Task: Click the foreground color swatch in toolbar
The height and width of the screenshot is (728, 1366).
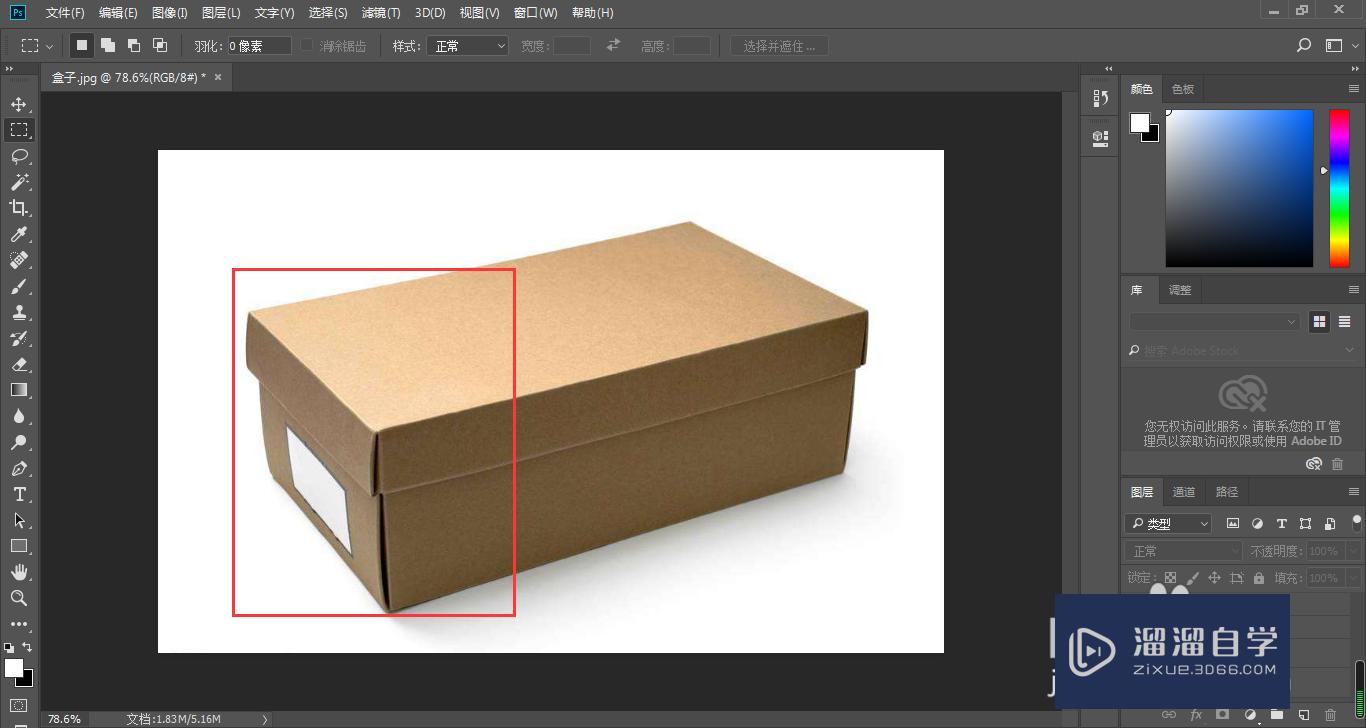Action: [x=13, y=668]
